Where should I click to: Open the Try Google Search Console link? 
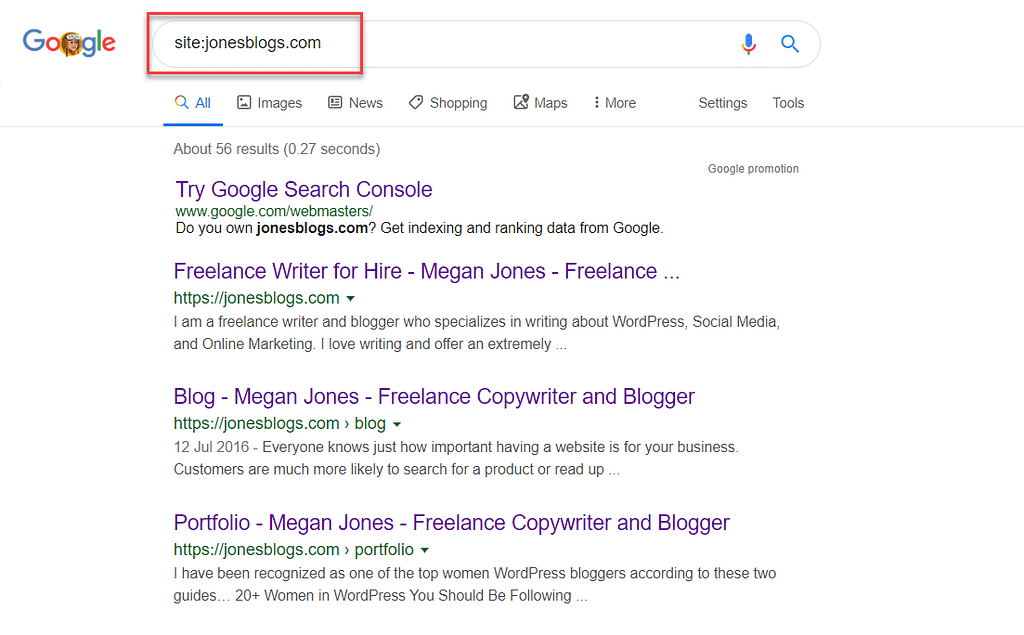click(x=303, y=189)
